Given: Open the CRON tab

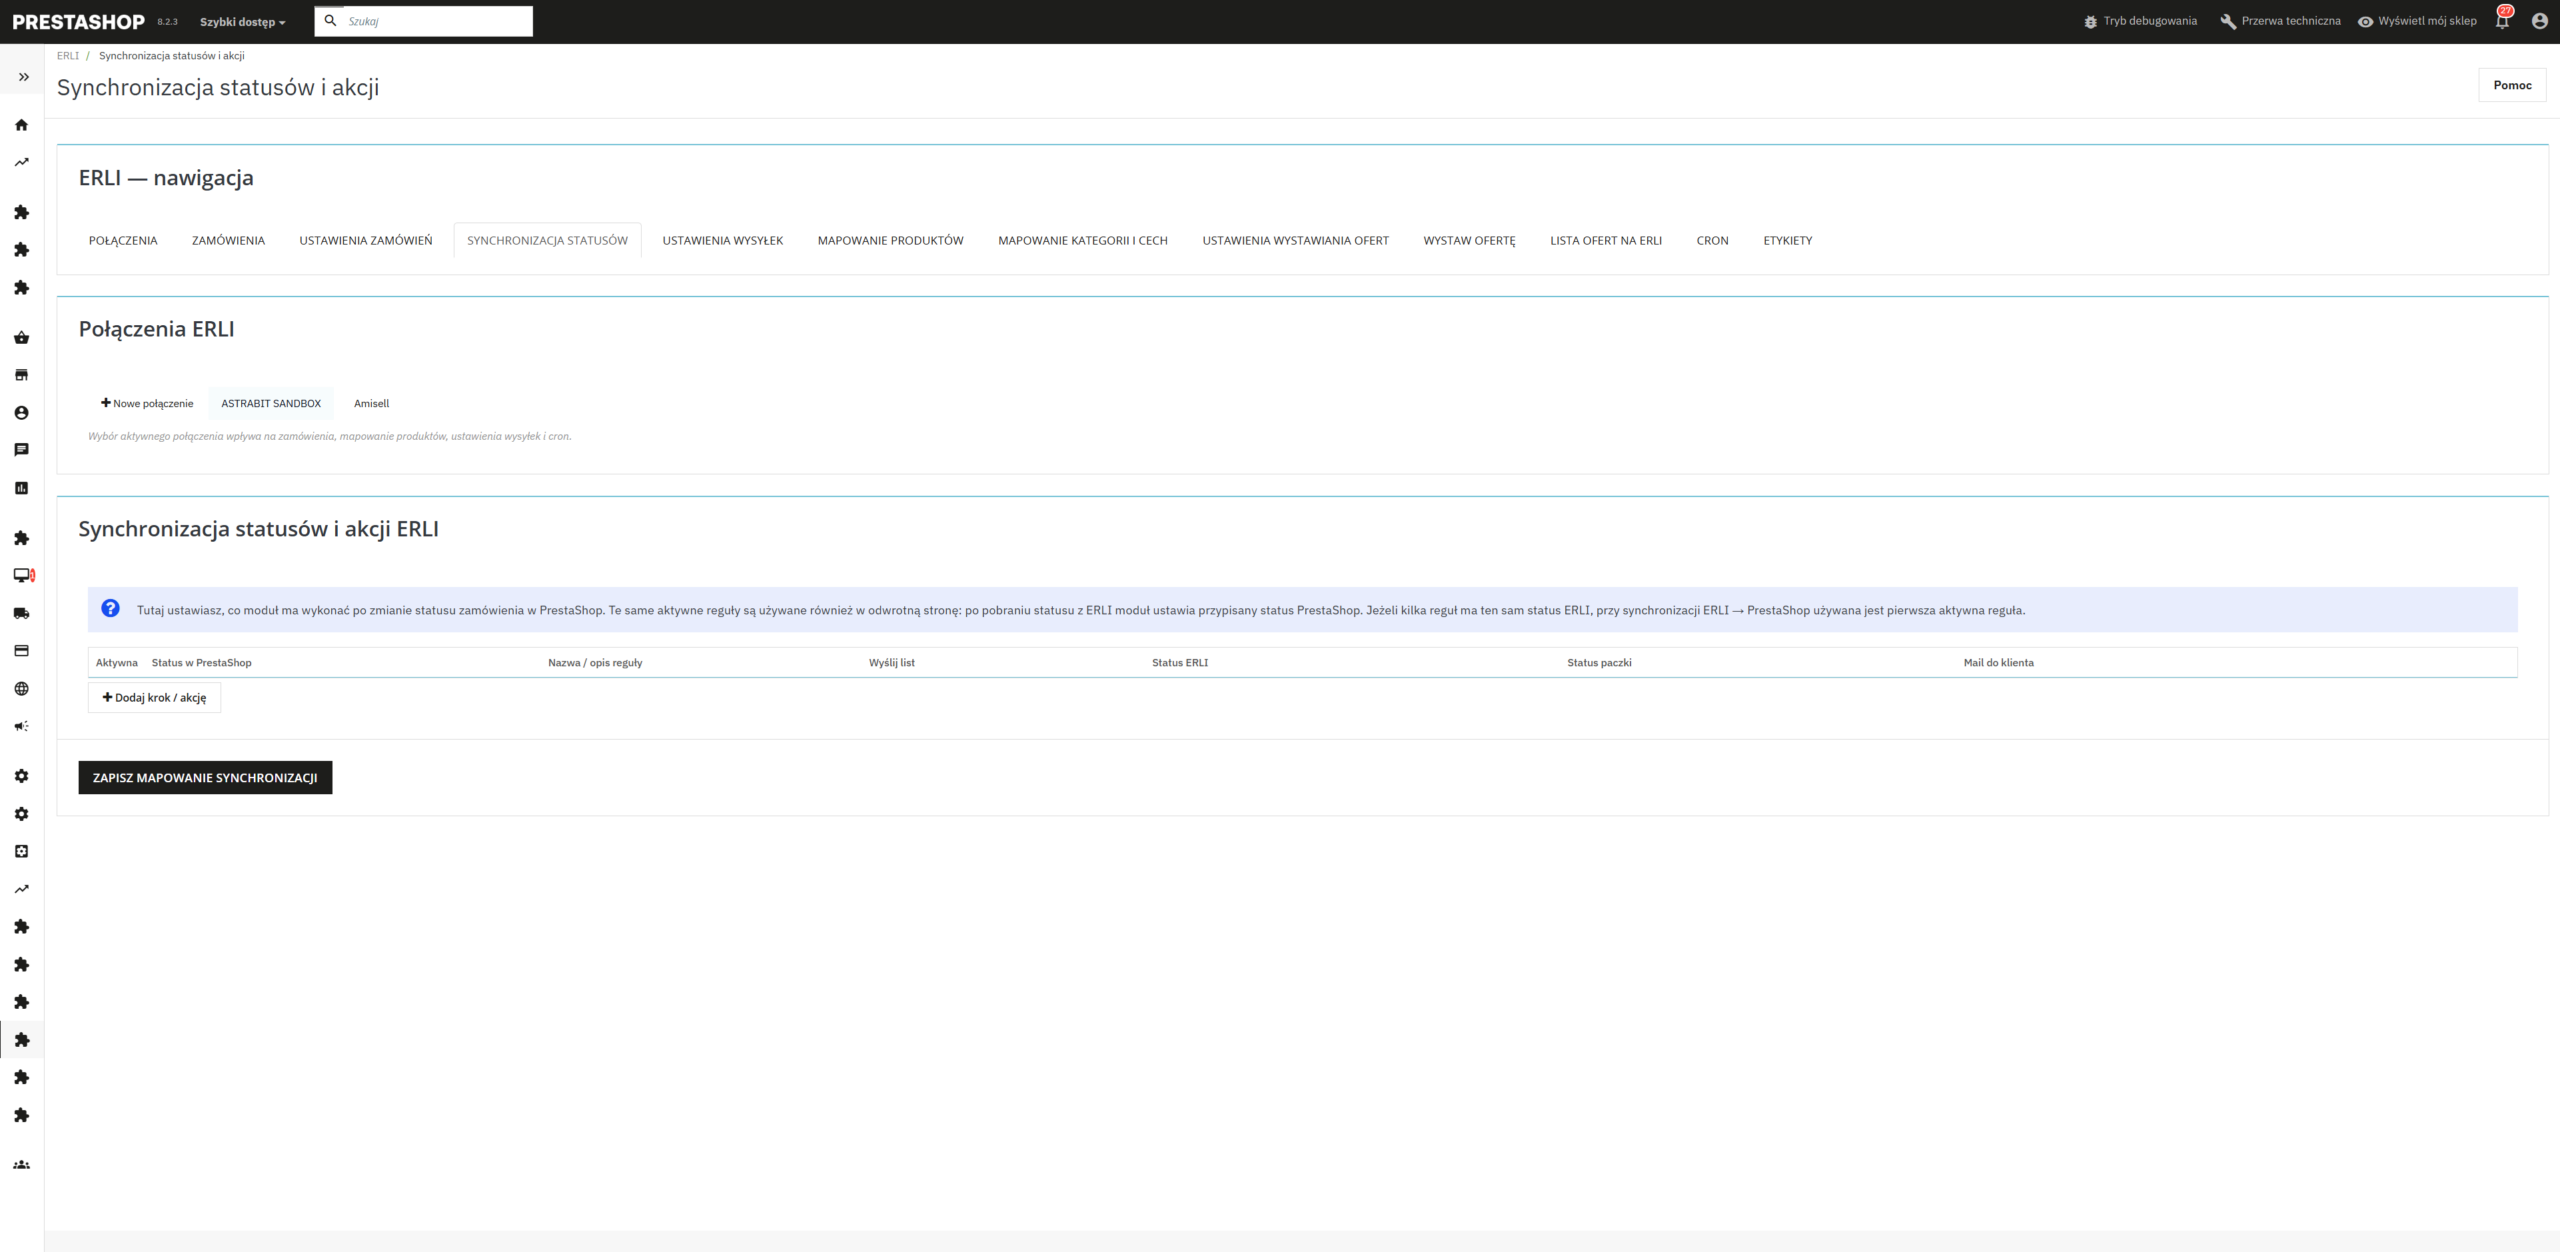Looking at the screenshot, I should coord(1713,240).
